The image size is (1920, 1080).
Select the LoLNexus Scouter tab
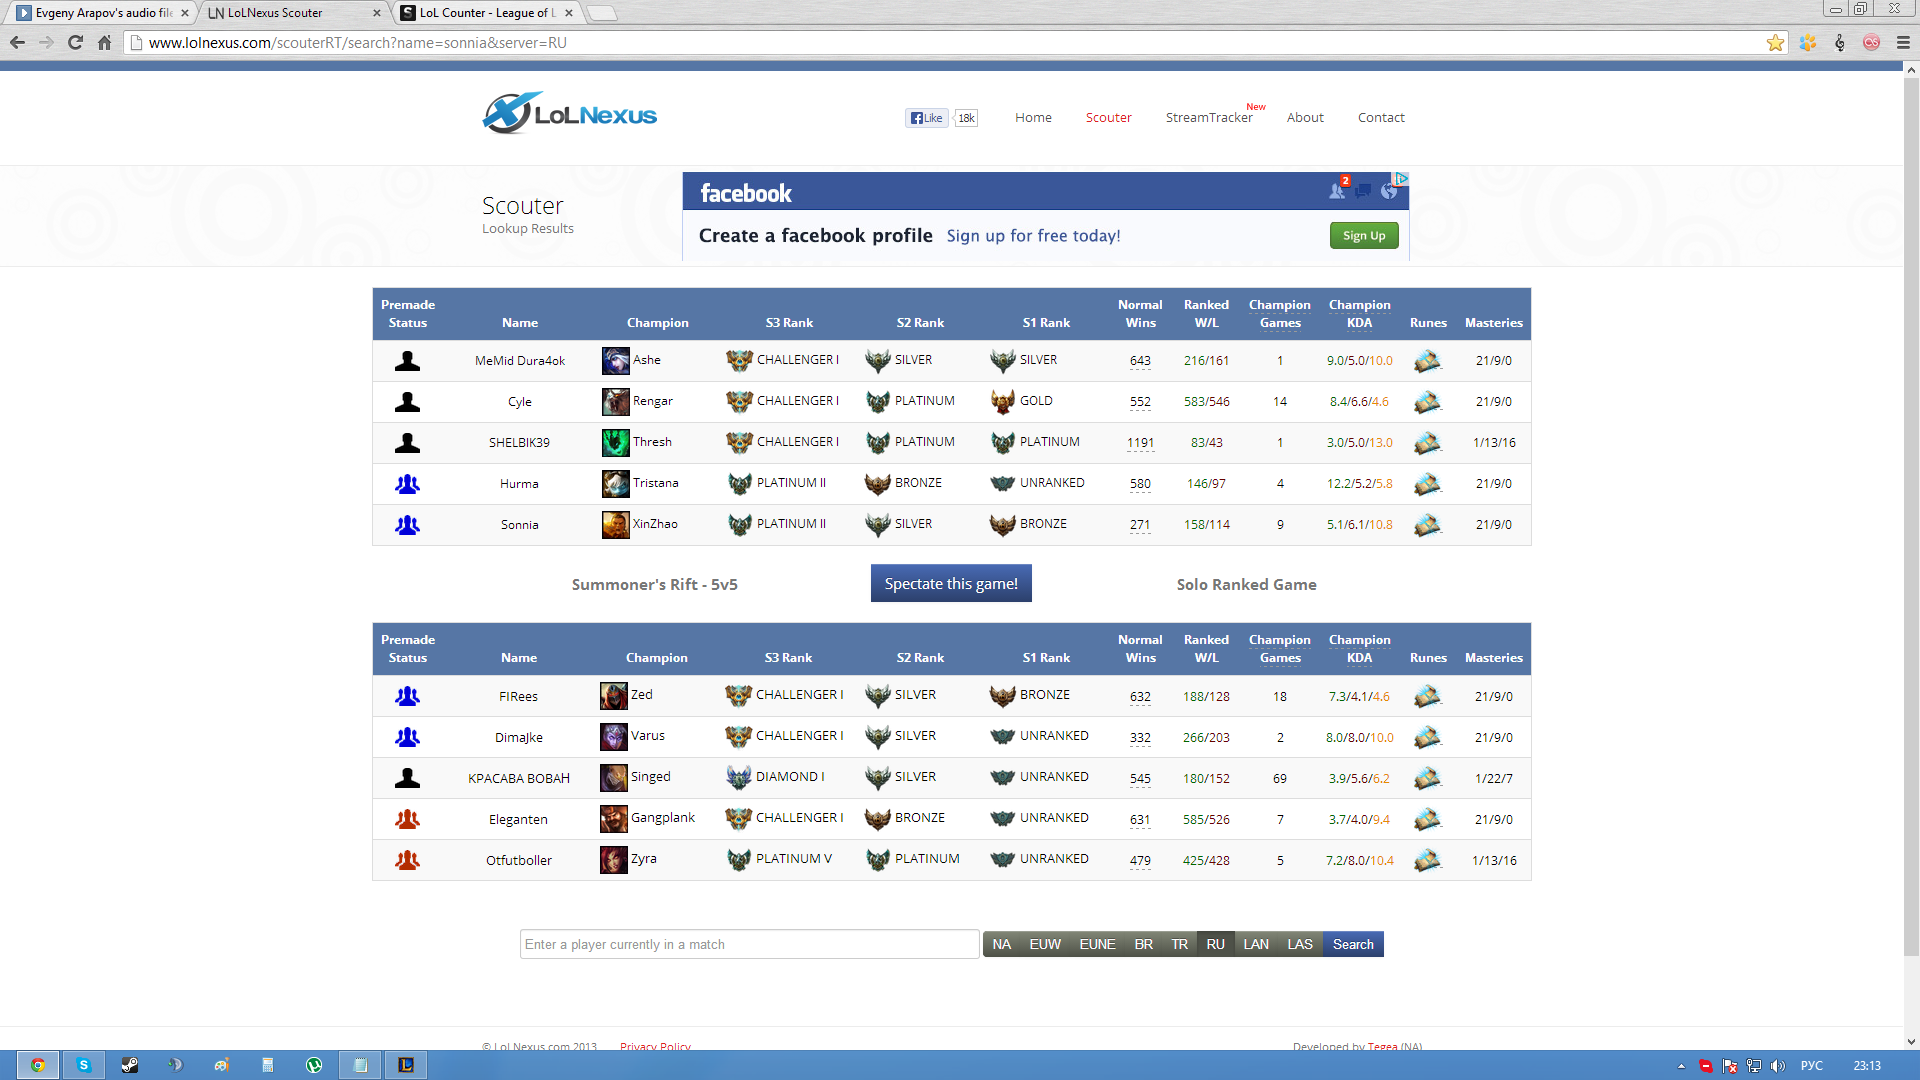(294, 13)
